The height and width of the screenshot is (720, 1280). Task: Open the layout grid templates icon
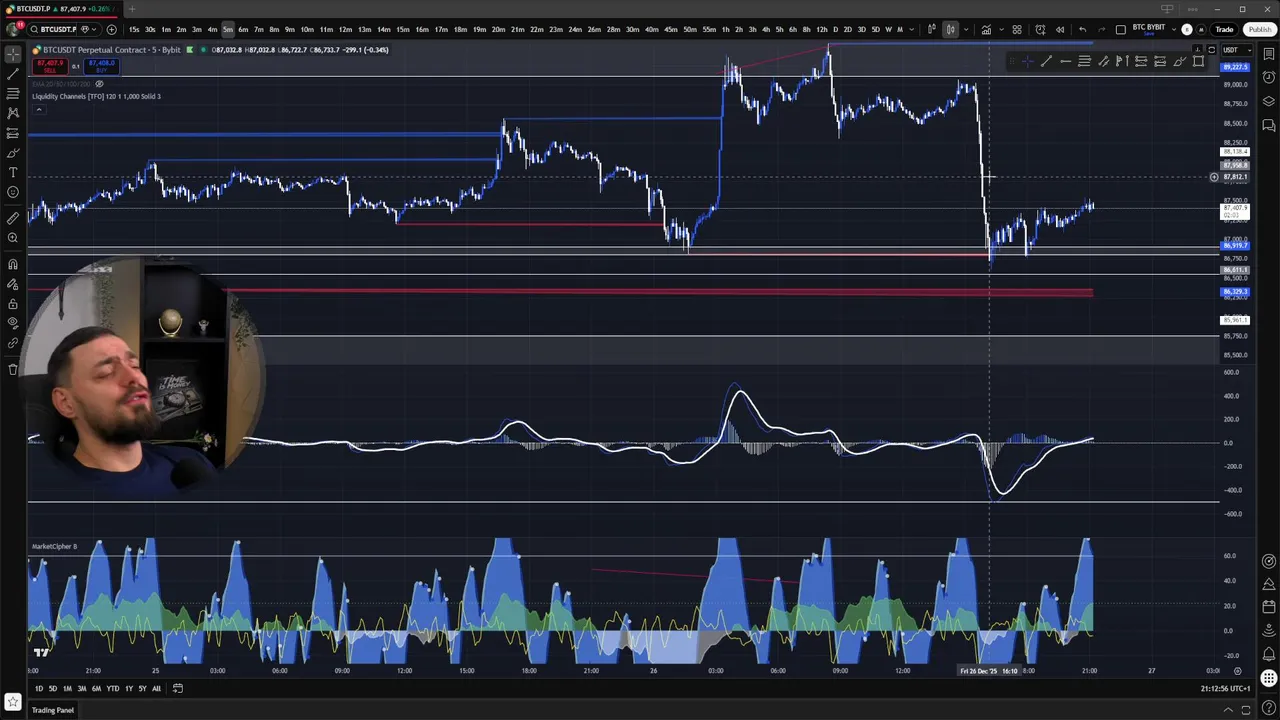[1017, 29]
